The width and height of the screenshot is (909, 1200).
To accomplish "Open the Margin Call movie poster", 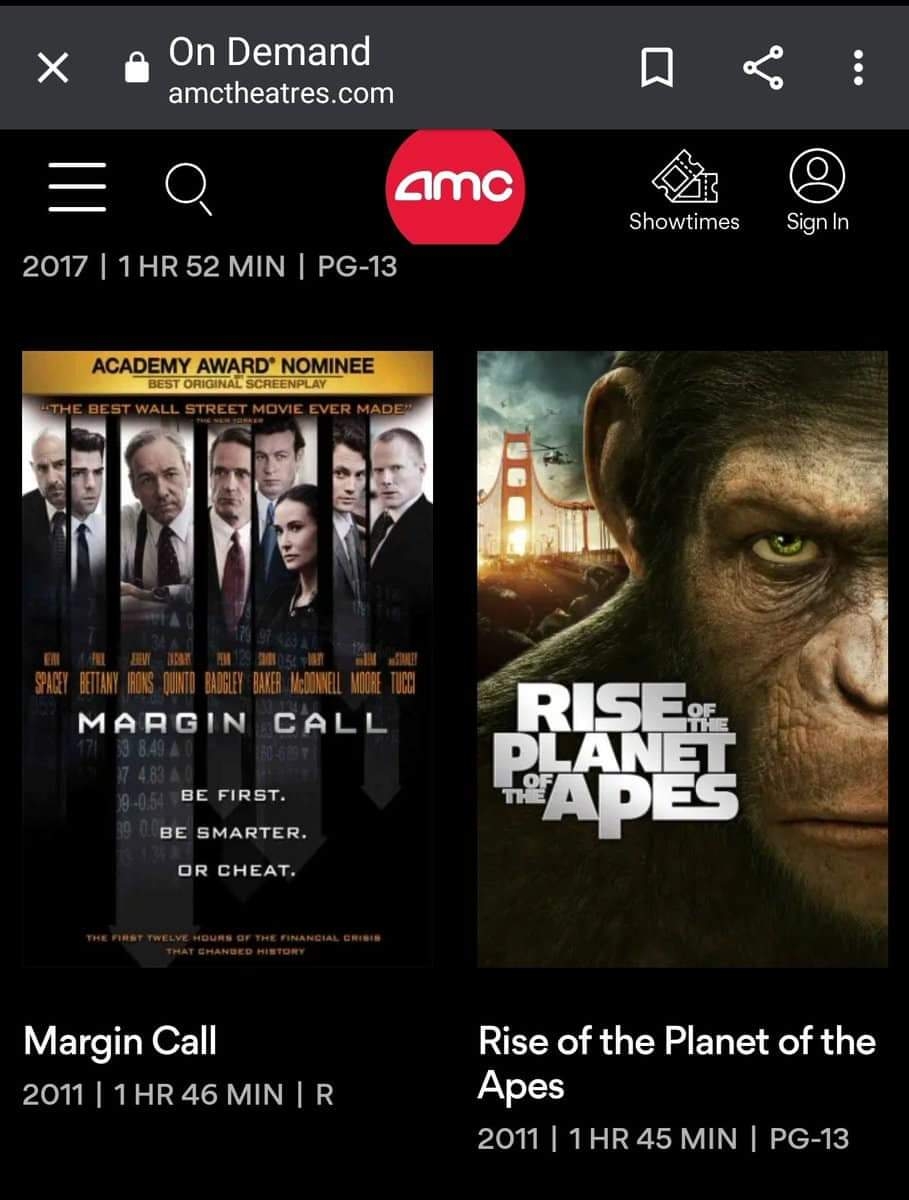I will click(228, 659).
